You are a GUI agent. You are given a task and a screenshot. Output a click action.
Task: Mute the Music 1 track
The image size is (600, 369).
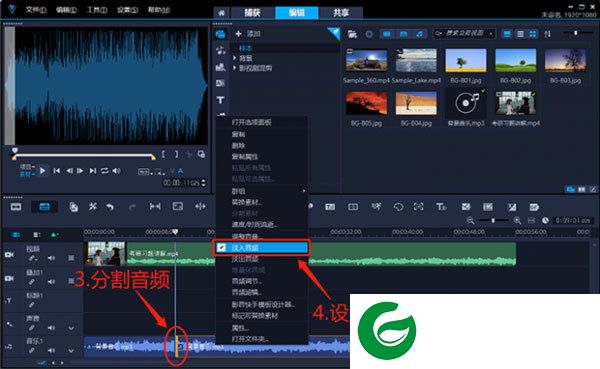[51, 351]
